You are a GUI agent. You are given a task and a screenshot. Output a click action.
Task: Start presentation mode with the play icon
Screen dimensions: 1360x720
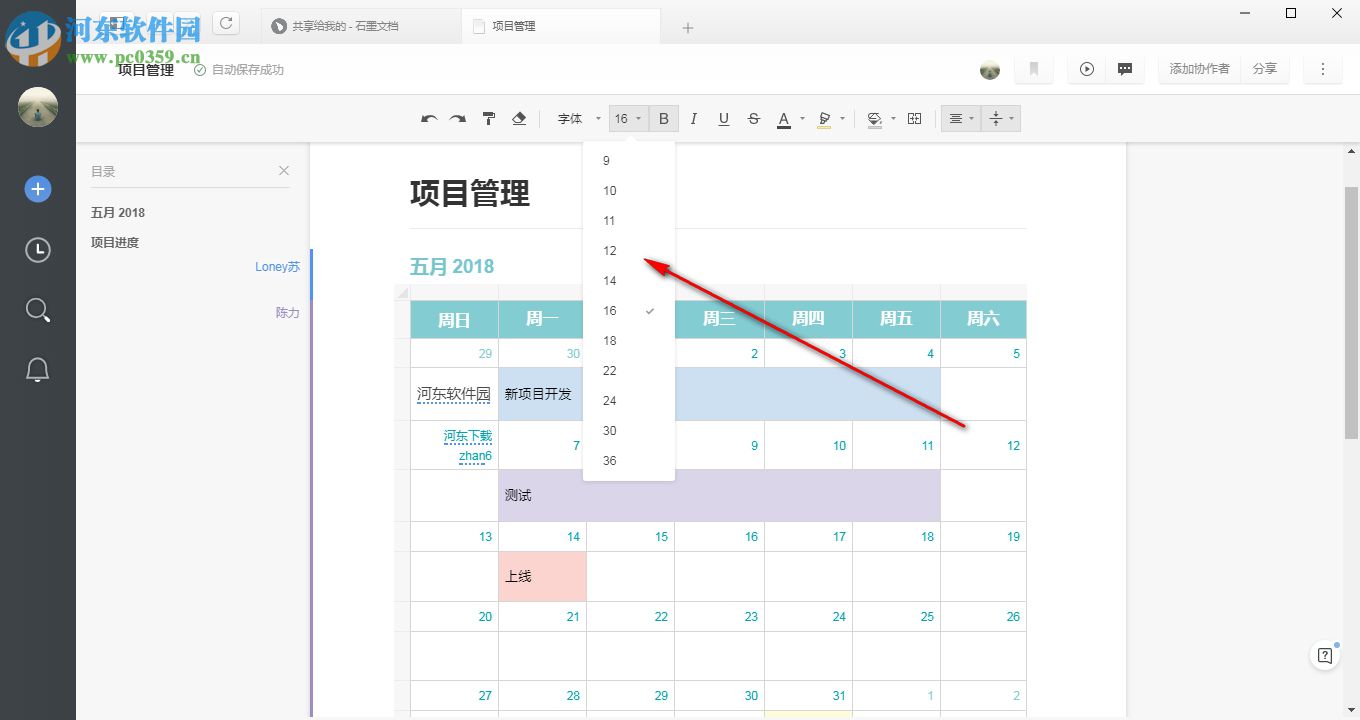[1086, 68]
